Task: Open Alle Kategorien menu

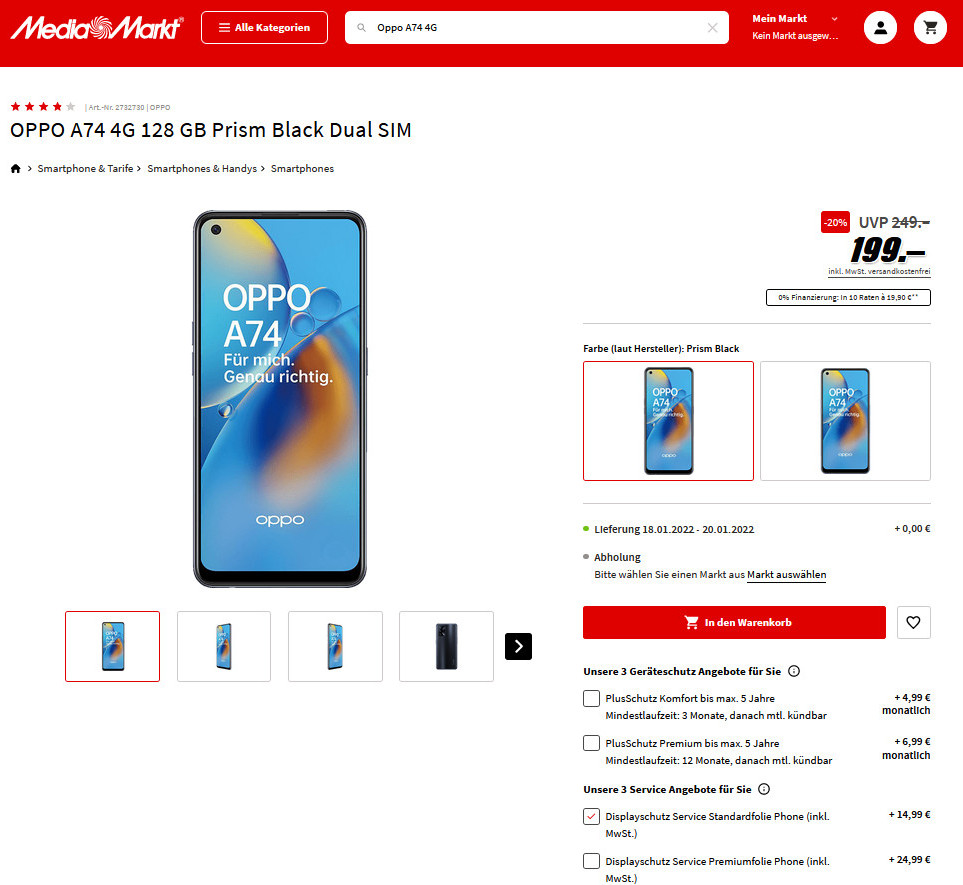Action: (264, 28)
